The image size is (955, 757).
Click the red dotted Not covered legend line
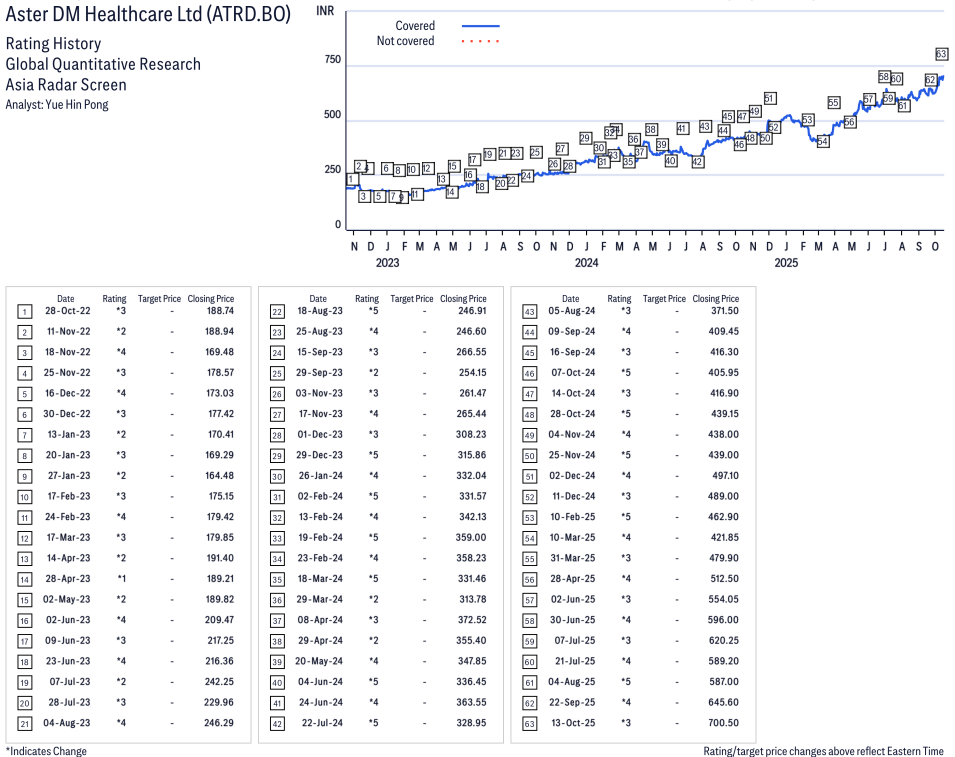pyautogui.click(x=480, y=41)
